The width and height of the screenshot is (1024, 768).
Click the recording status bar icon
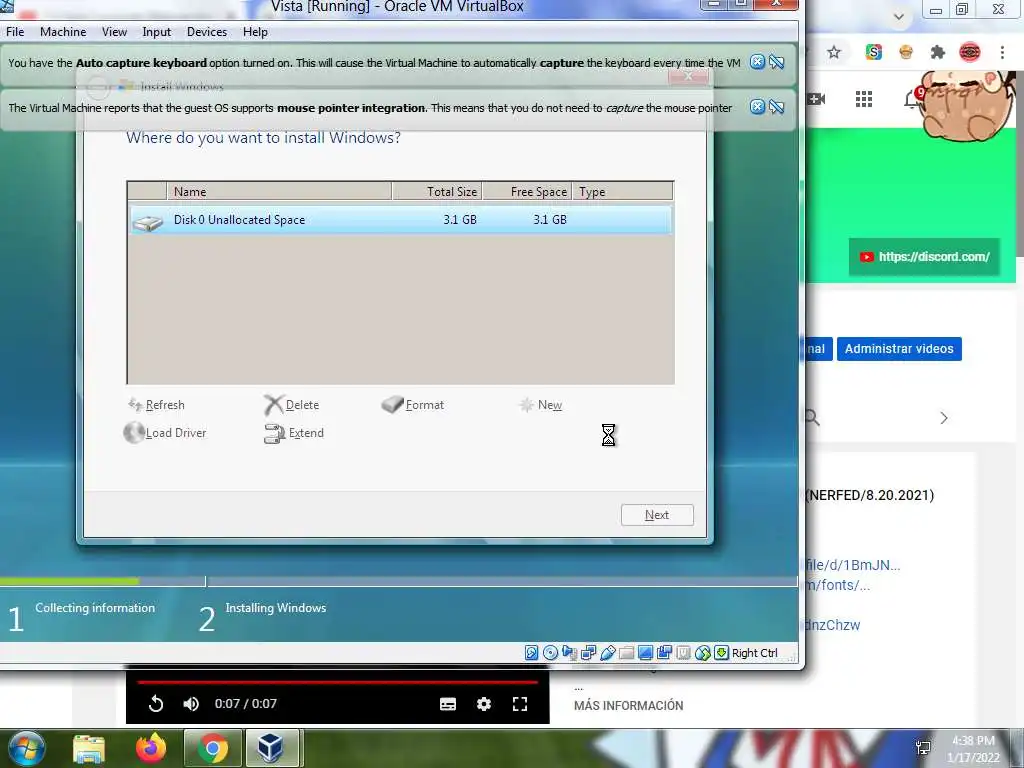click(x=664, y=652)
